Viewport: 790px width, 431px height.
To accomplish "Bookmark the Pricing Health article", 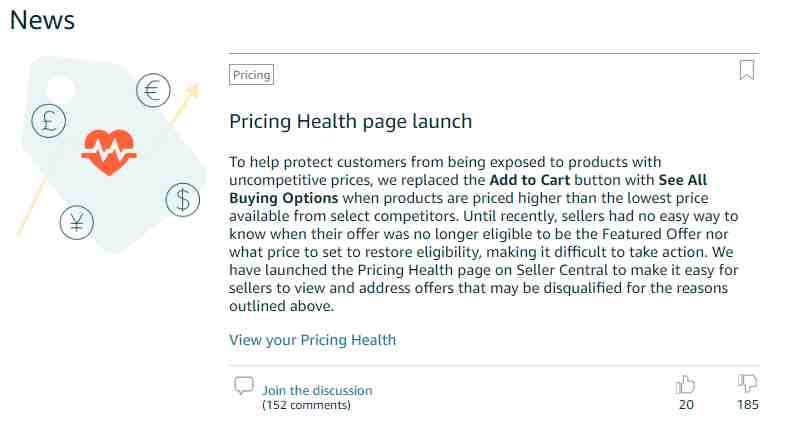I will tap(747, 70).
